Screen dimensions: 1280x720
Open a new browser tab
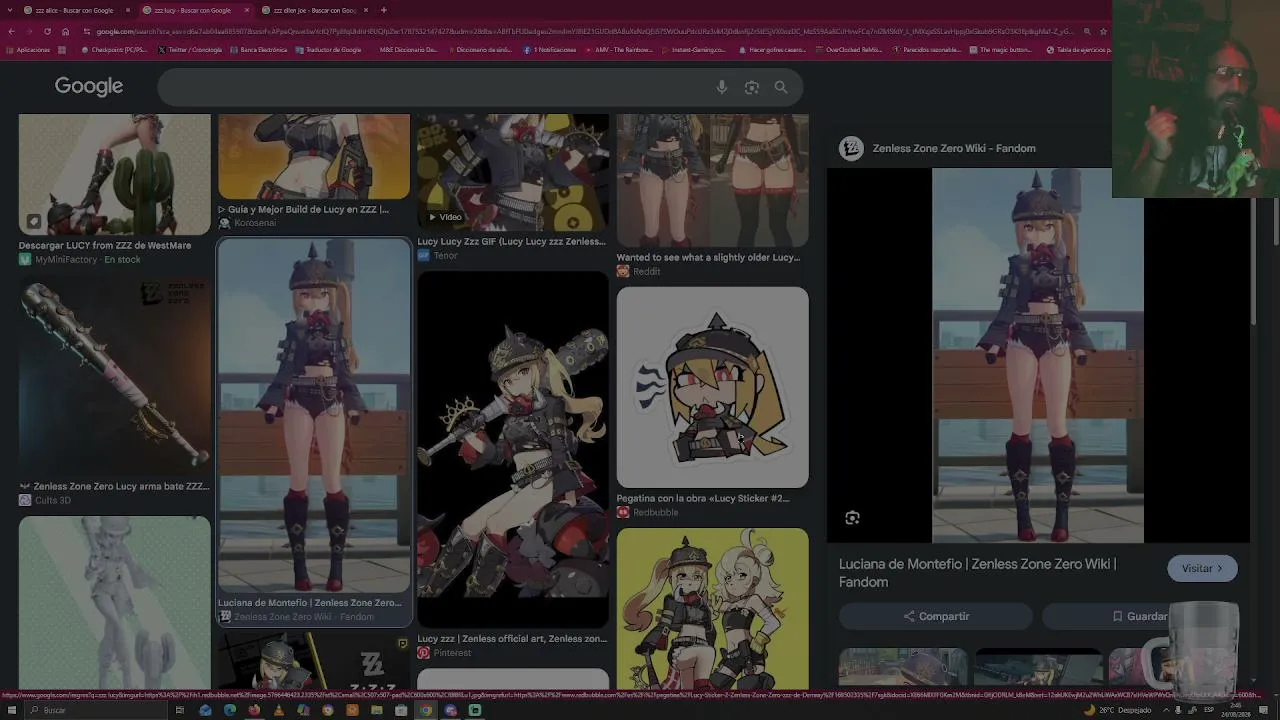click(x=386, y=10)
